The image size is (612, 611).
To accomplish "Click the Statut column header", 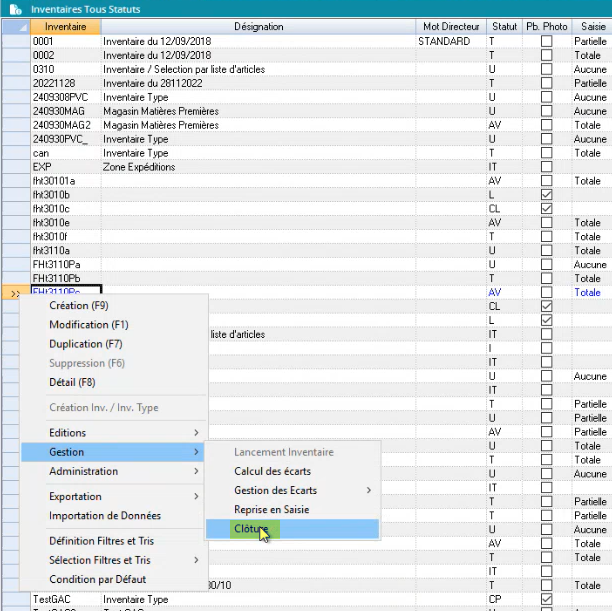I will 502,26.
